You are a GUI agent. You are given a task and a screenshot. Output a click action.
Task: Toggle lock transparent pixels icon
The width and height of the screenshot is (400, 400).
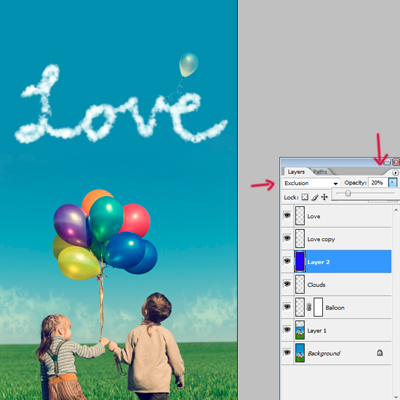coord(305,197)
